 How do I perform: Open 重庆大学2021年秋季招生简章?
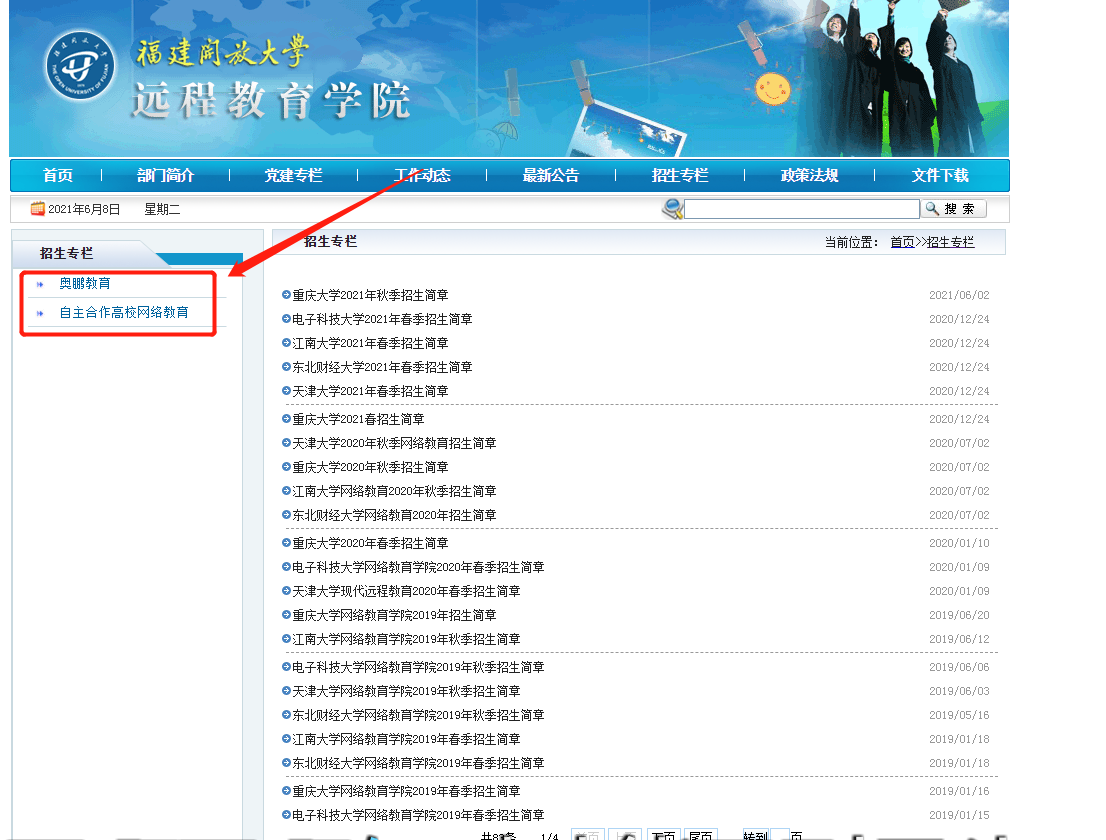(x=370, y=295)
